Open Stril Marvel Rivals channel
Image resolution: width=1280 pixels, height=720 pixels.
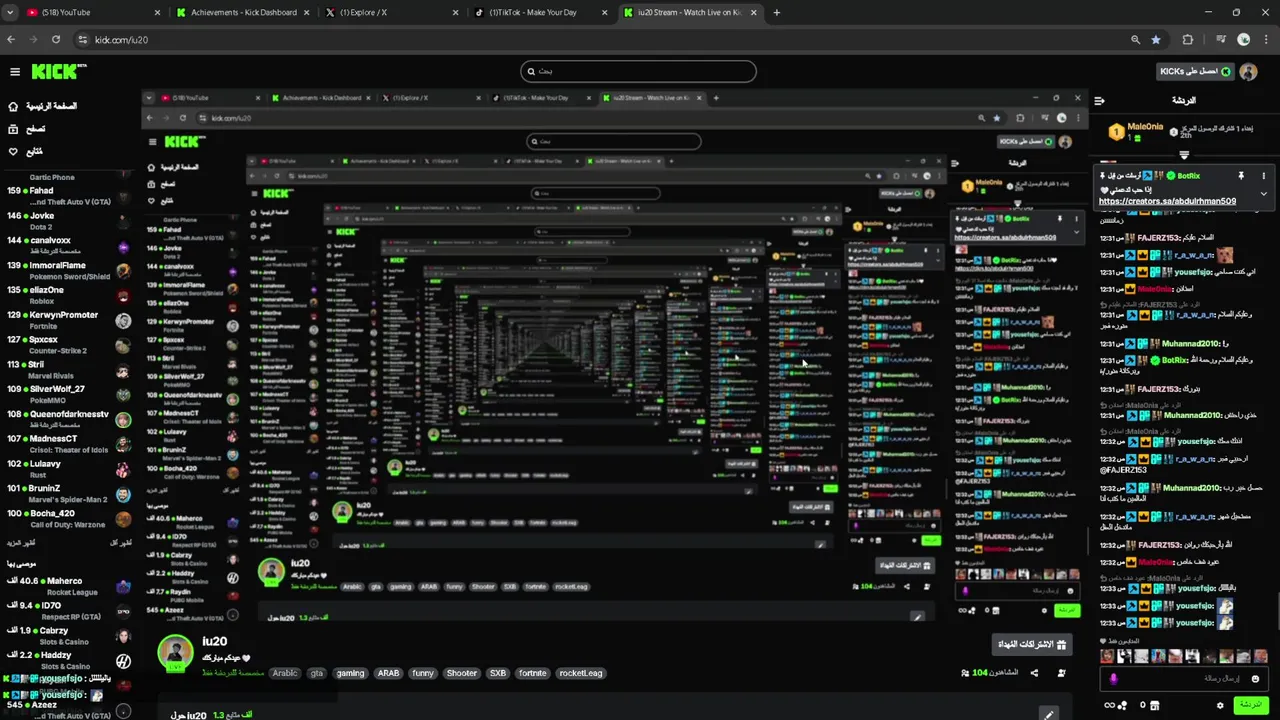point(68,370)
